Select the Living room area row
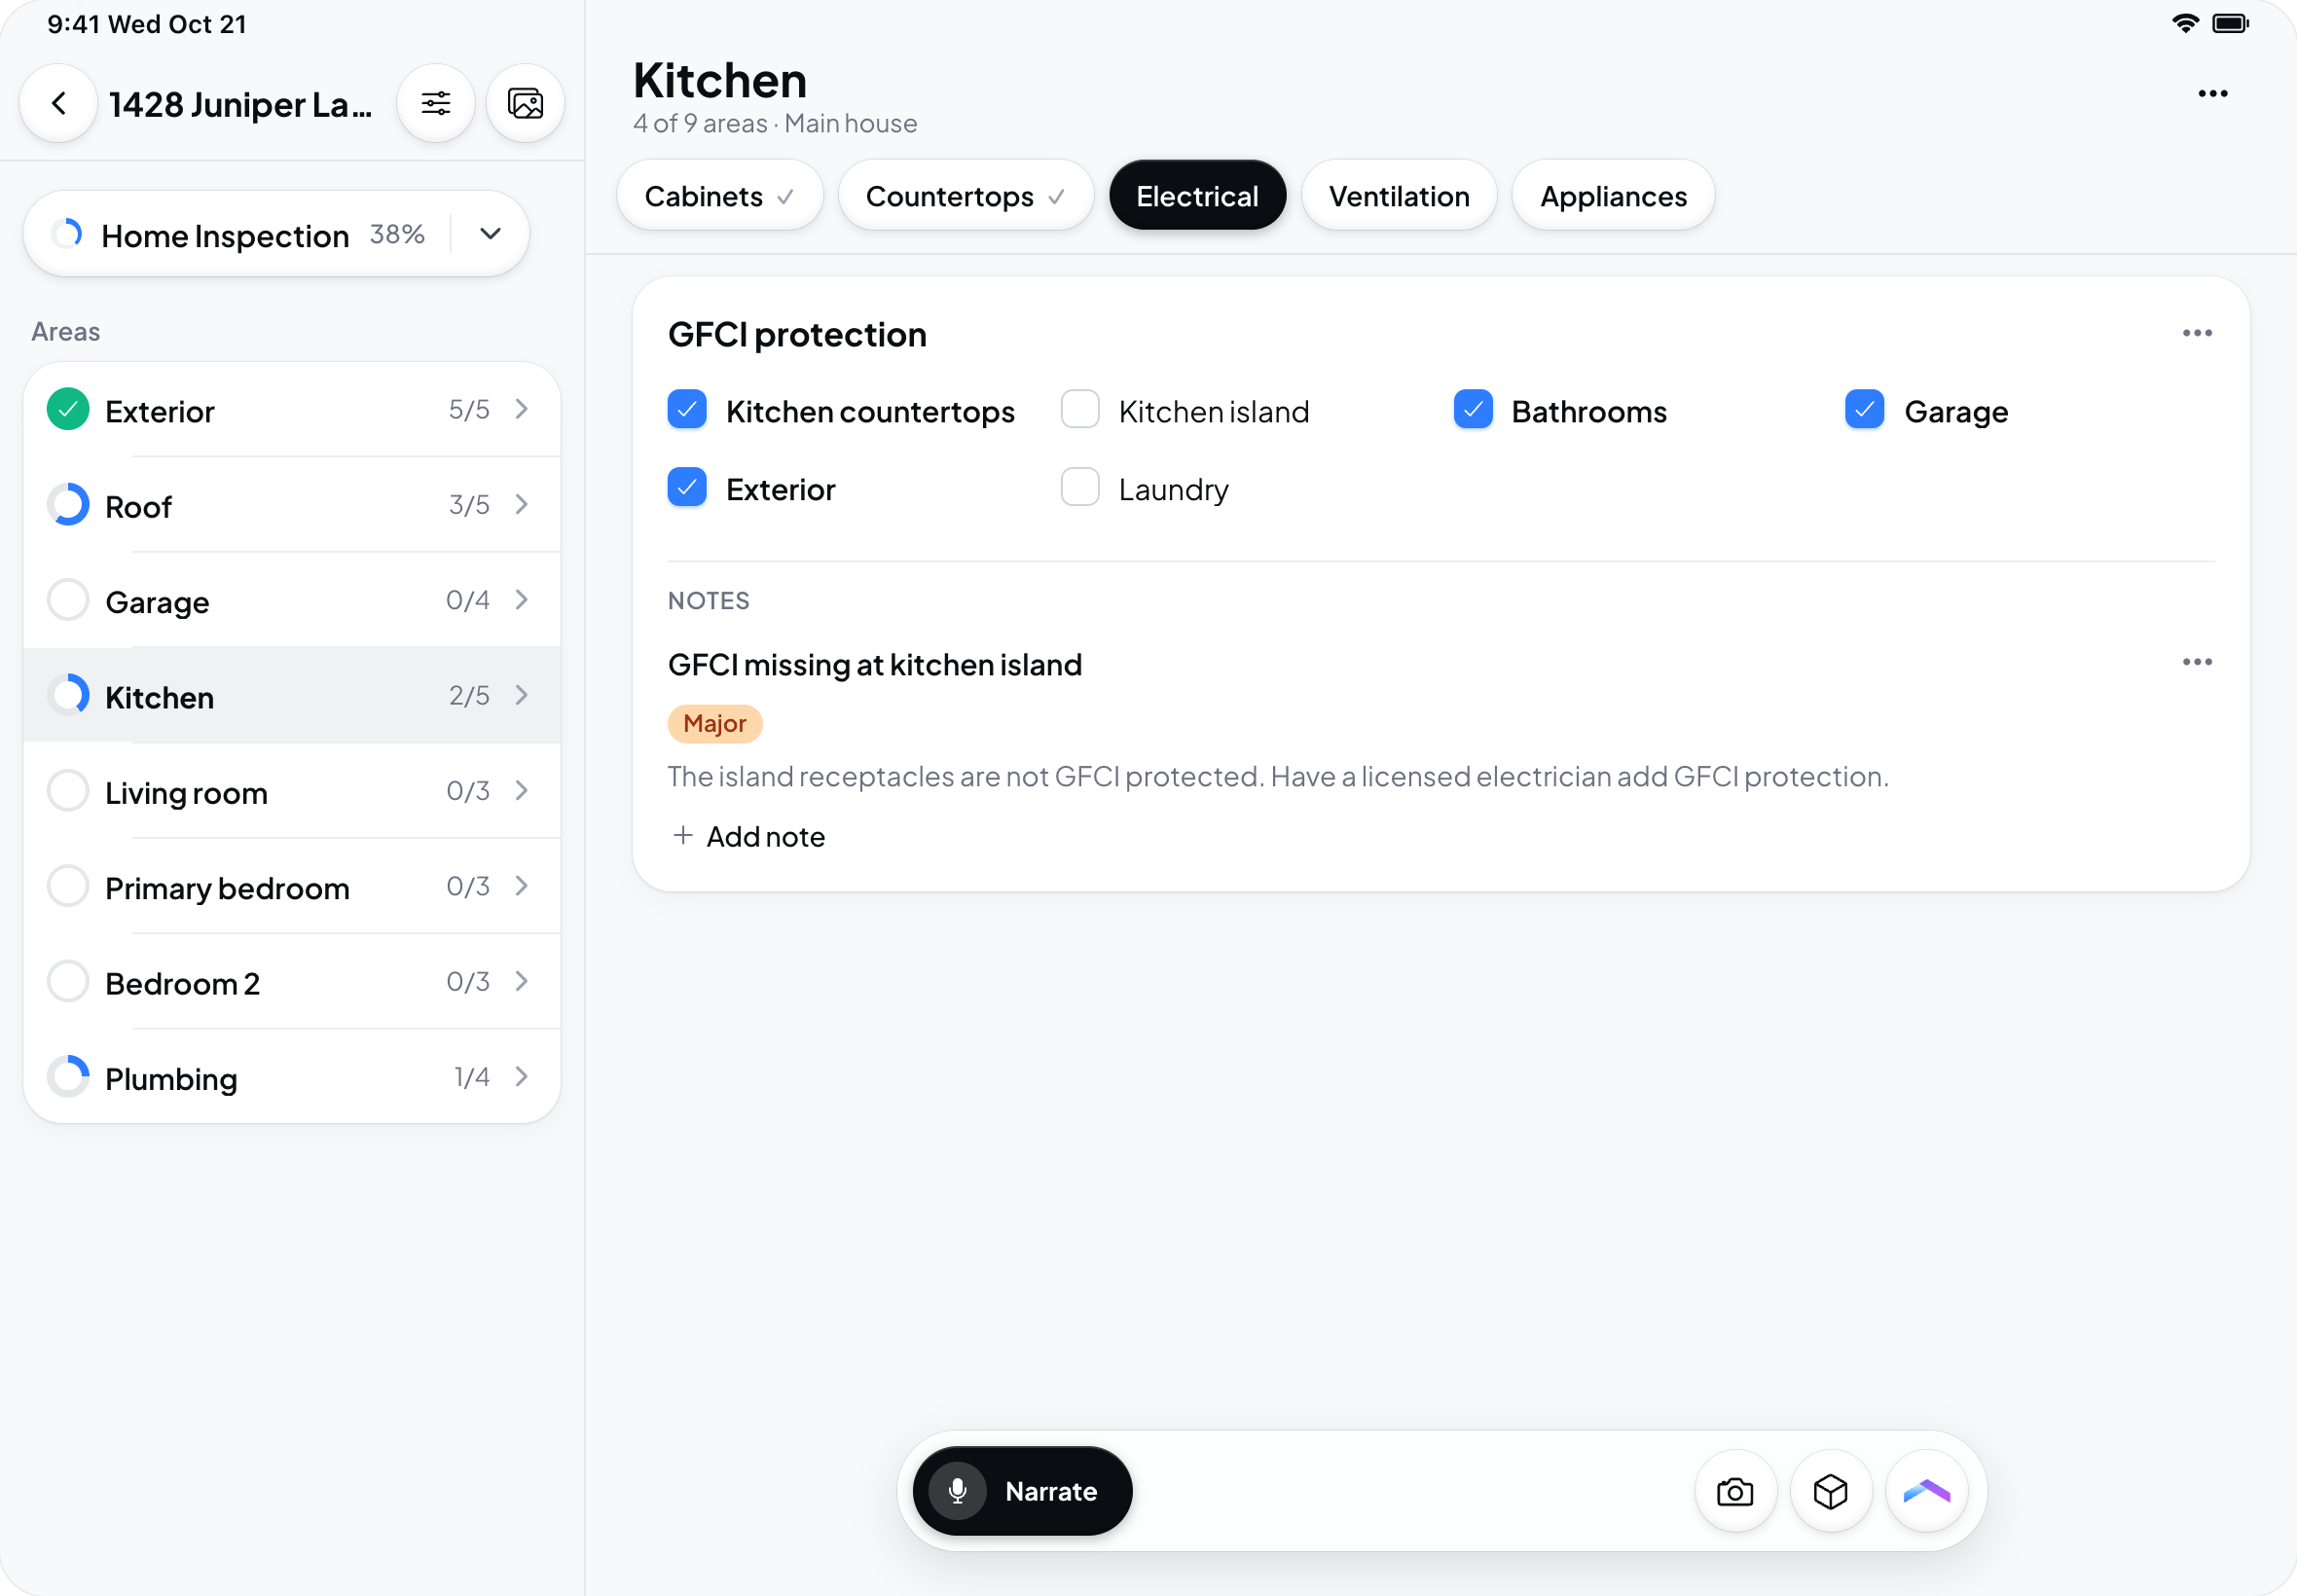The width and height of the screenshot is (2297, 1596). [291, 791]
